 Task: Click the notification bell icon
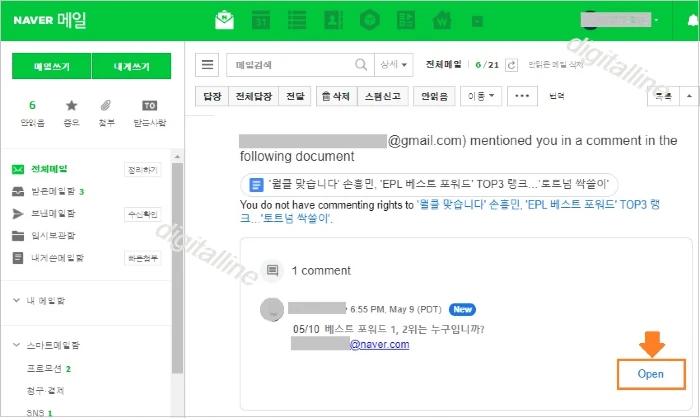[x=692, y=20]
